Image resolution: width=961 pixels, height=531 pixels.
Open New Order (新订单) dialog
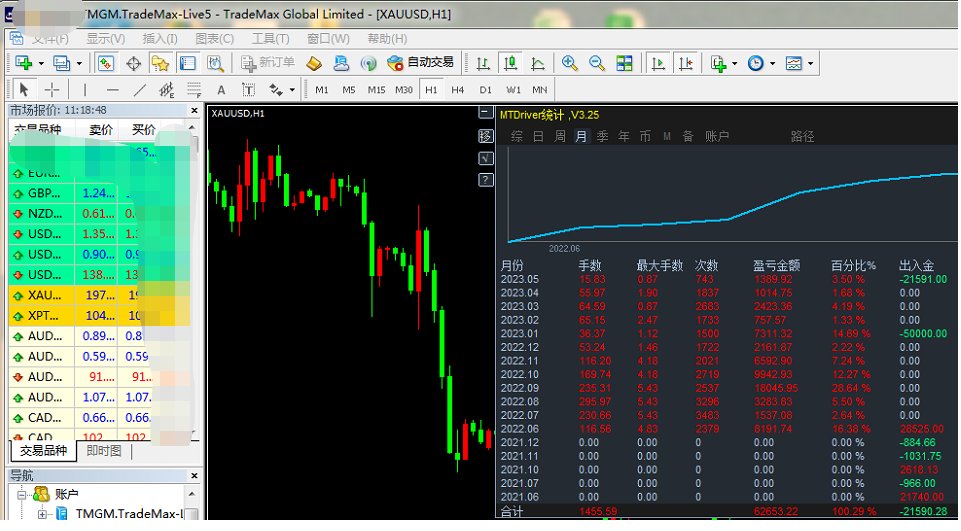(268, 63)
